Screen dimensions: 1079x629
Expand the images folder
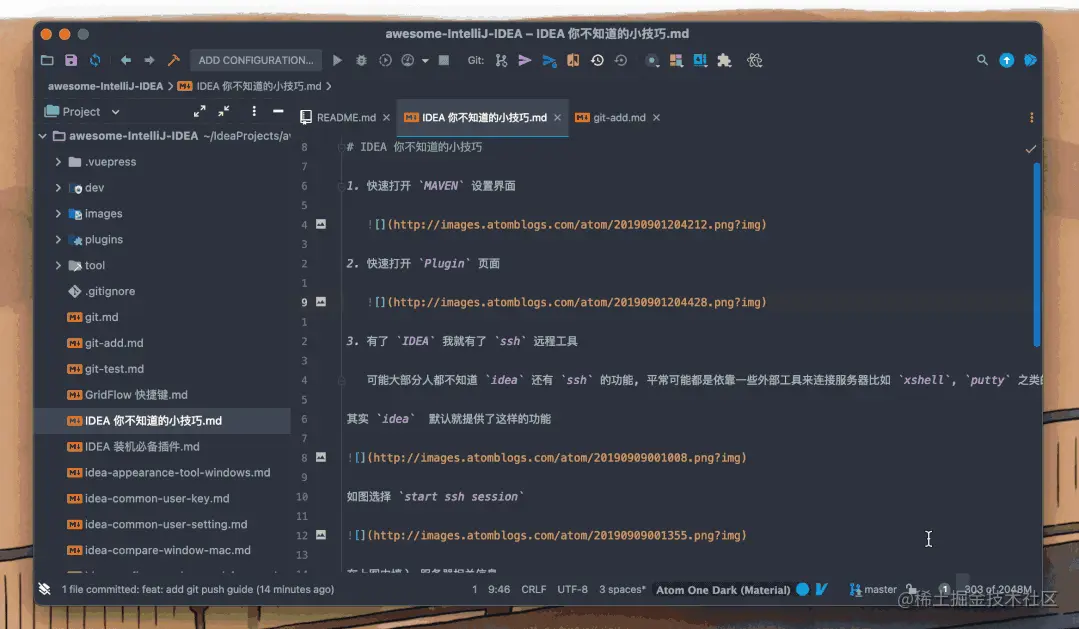click(x=58, y=214)
